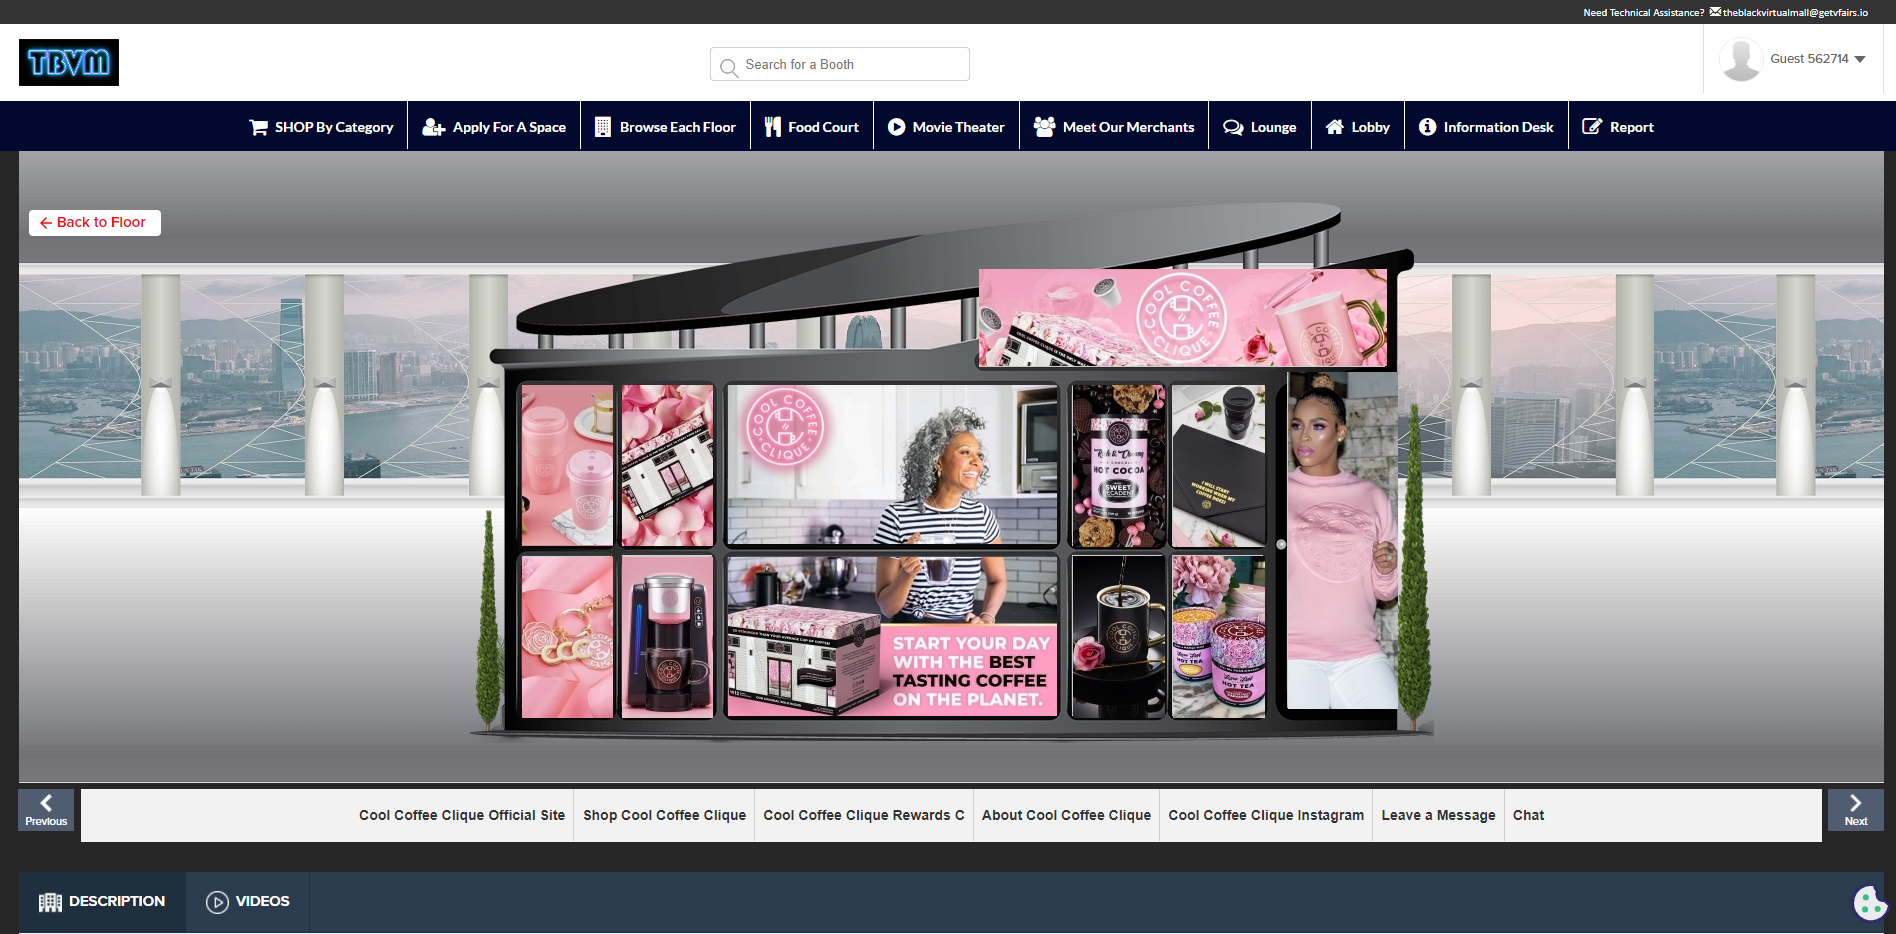Click Back to Floor button

click(95, 222)
